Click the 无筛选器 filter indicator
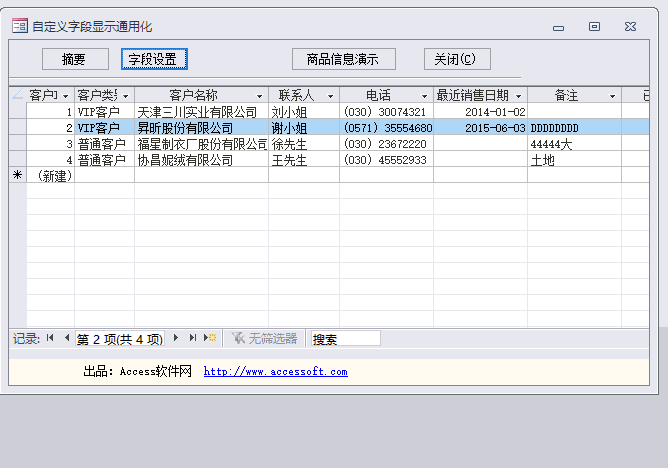This screenshot has width=668, height=468. click(264, 339)
